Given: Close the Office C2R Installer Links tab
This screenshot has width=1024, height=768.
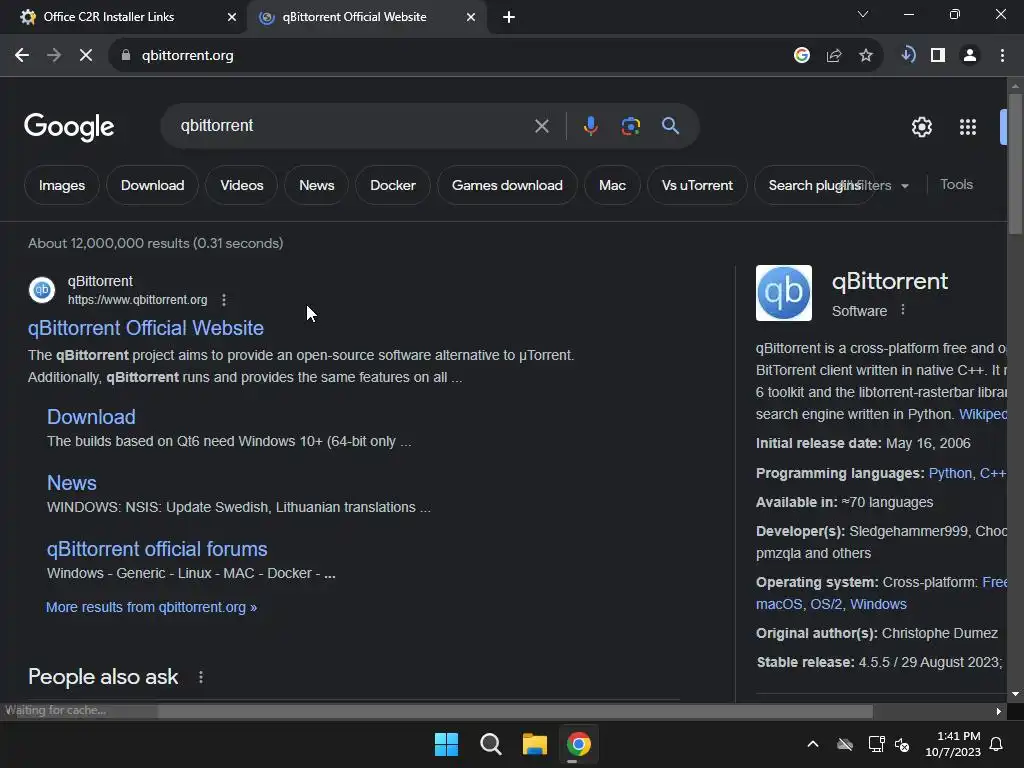Looking at the screenshot, I should click(232, 17).
